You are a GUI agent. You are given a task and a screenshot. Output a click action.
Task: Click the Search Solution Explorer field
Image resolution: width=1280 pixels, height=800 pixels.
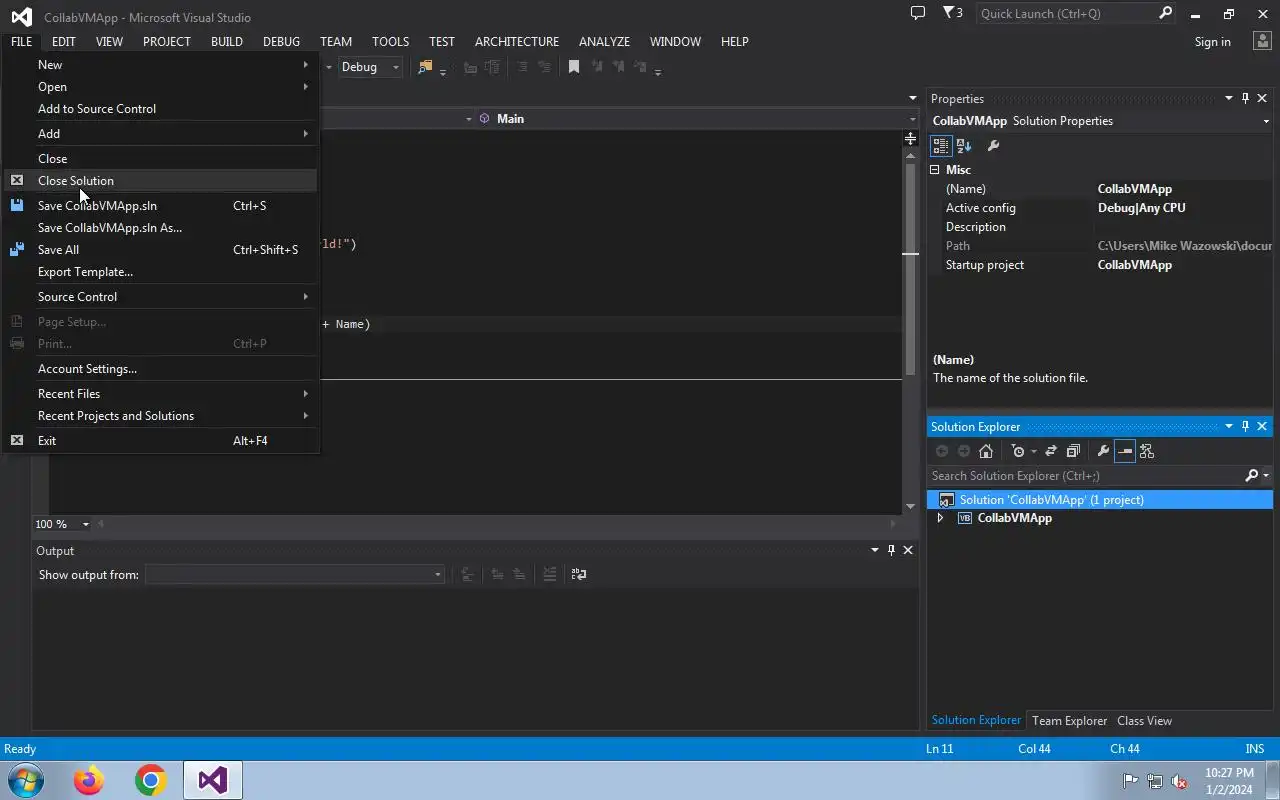1086,476
